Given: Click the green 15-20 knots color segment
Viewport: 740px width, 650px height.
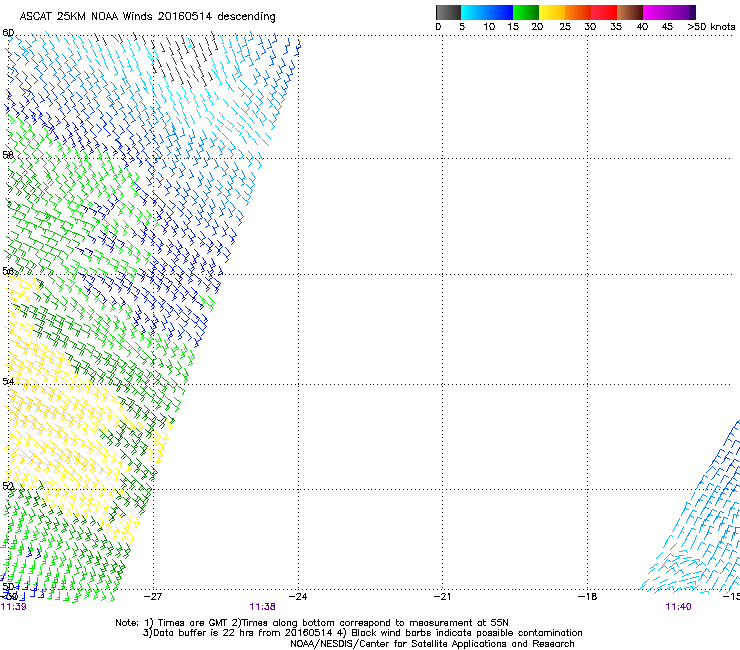Looking at the screenshot, I should (526, 12).
